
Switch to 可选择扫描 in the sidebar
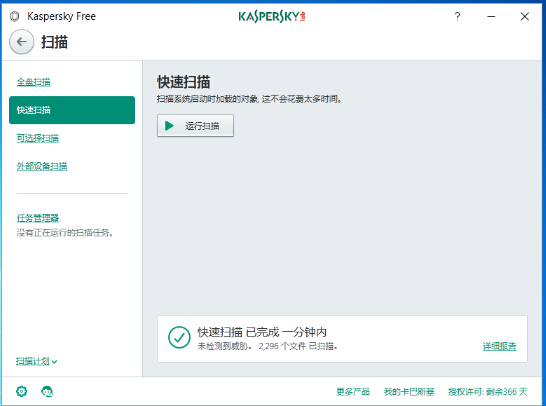pos(38,138)
